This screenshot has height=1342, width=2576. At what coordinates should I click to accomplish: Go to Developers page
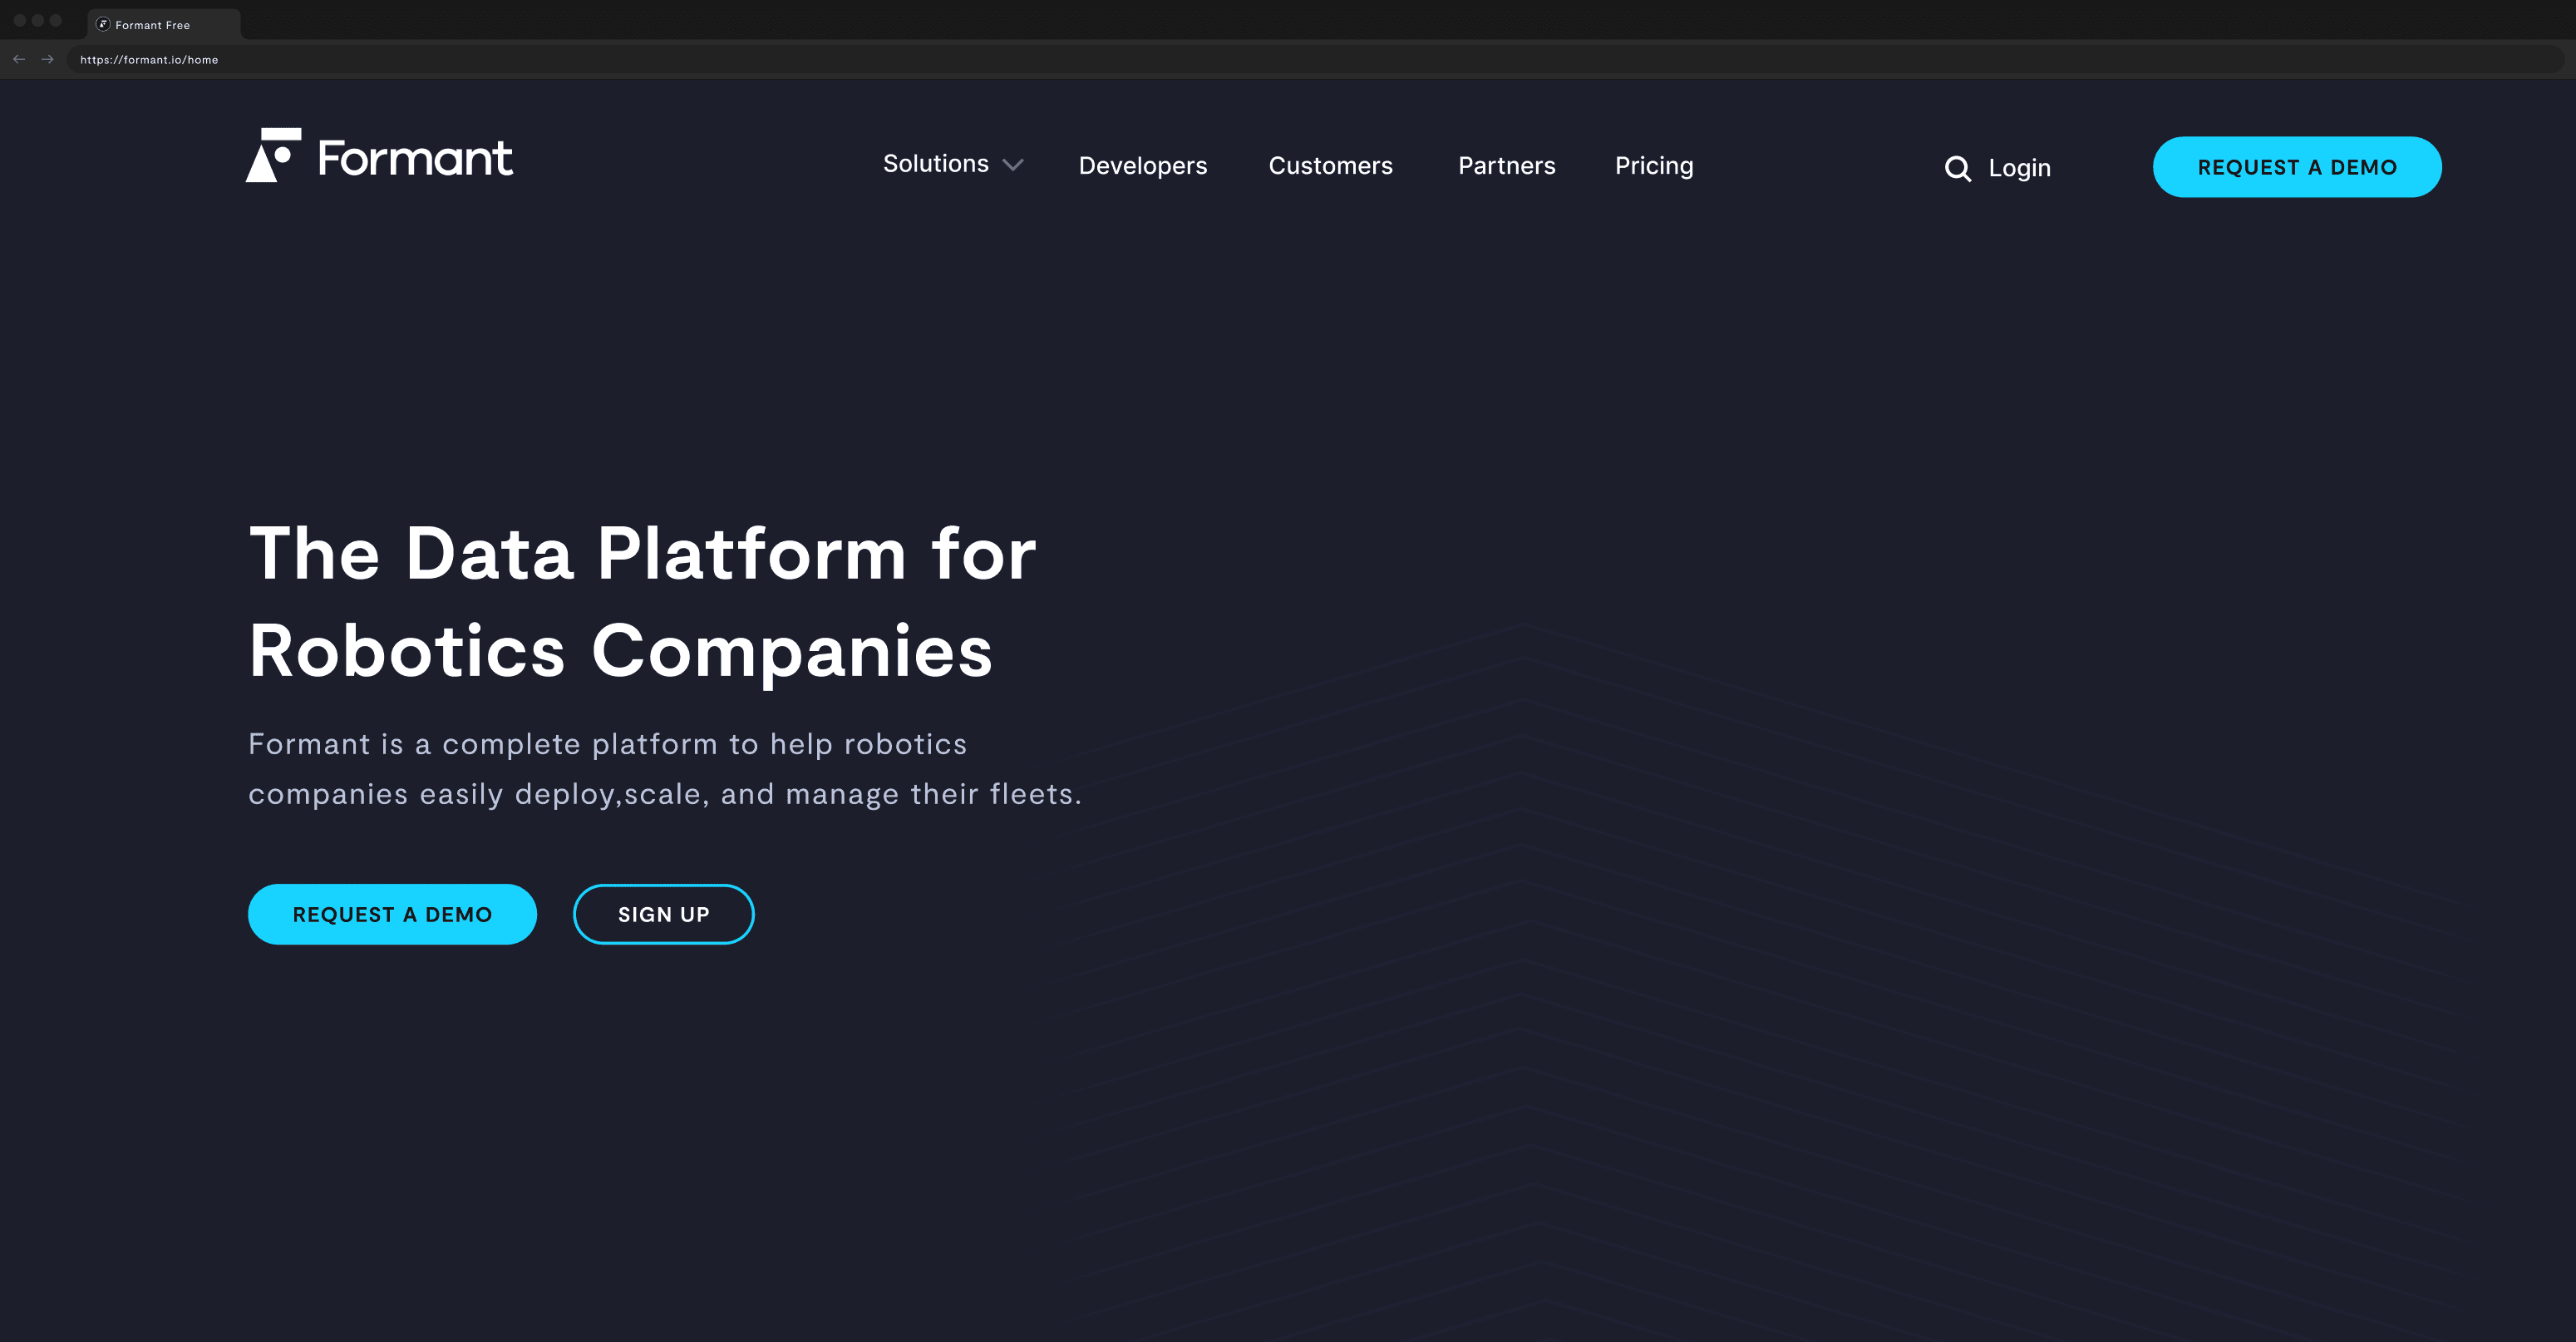(x=1142, y=166)
